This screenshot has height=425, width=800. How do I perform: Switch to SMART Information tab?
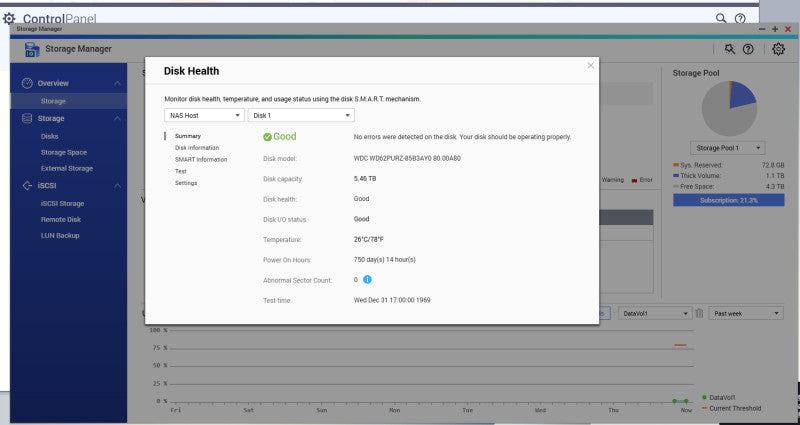(x=201, y=160)
